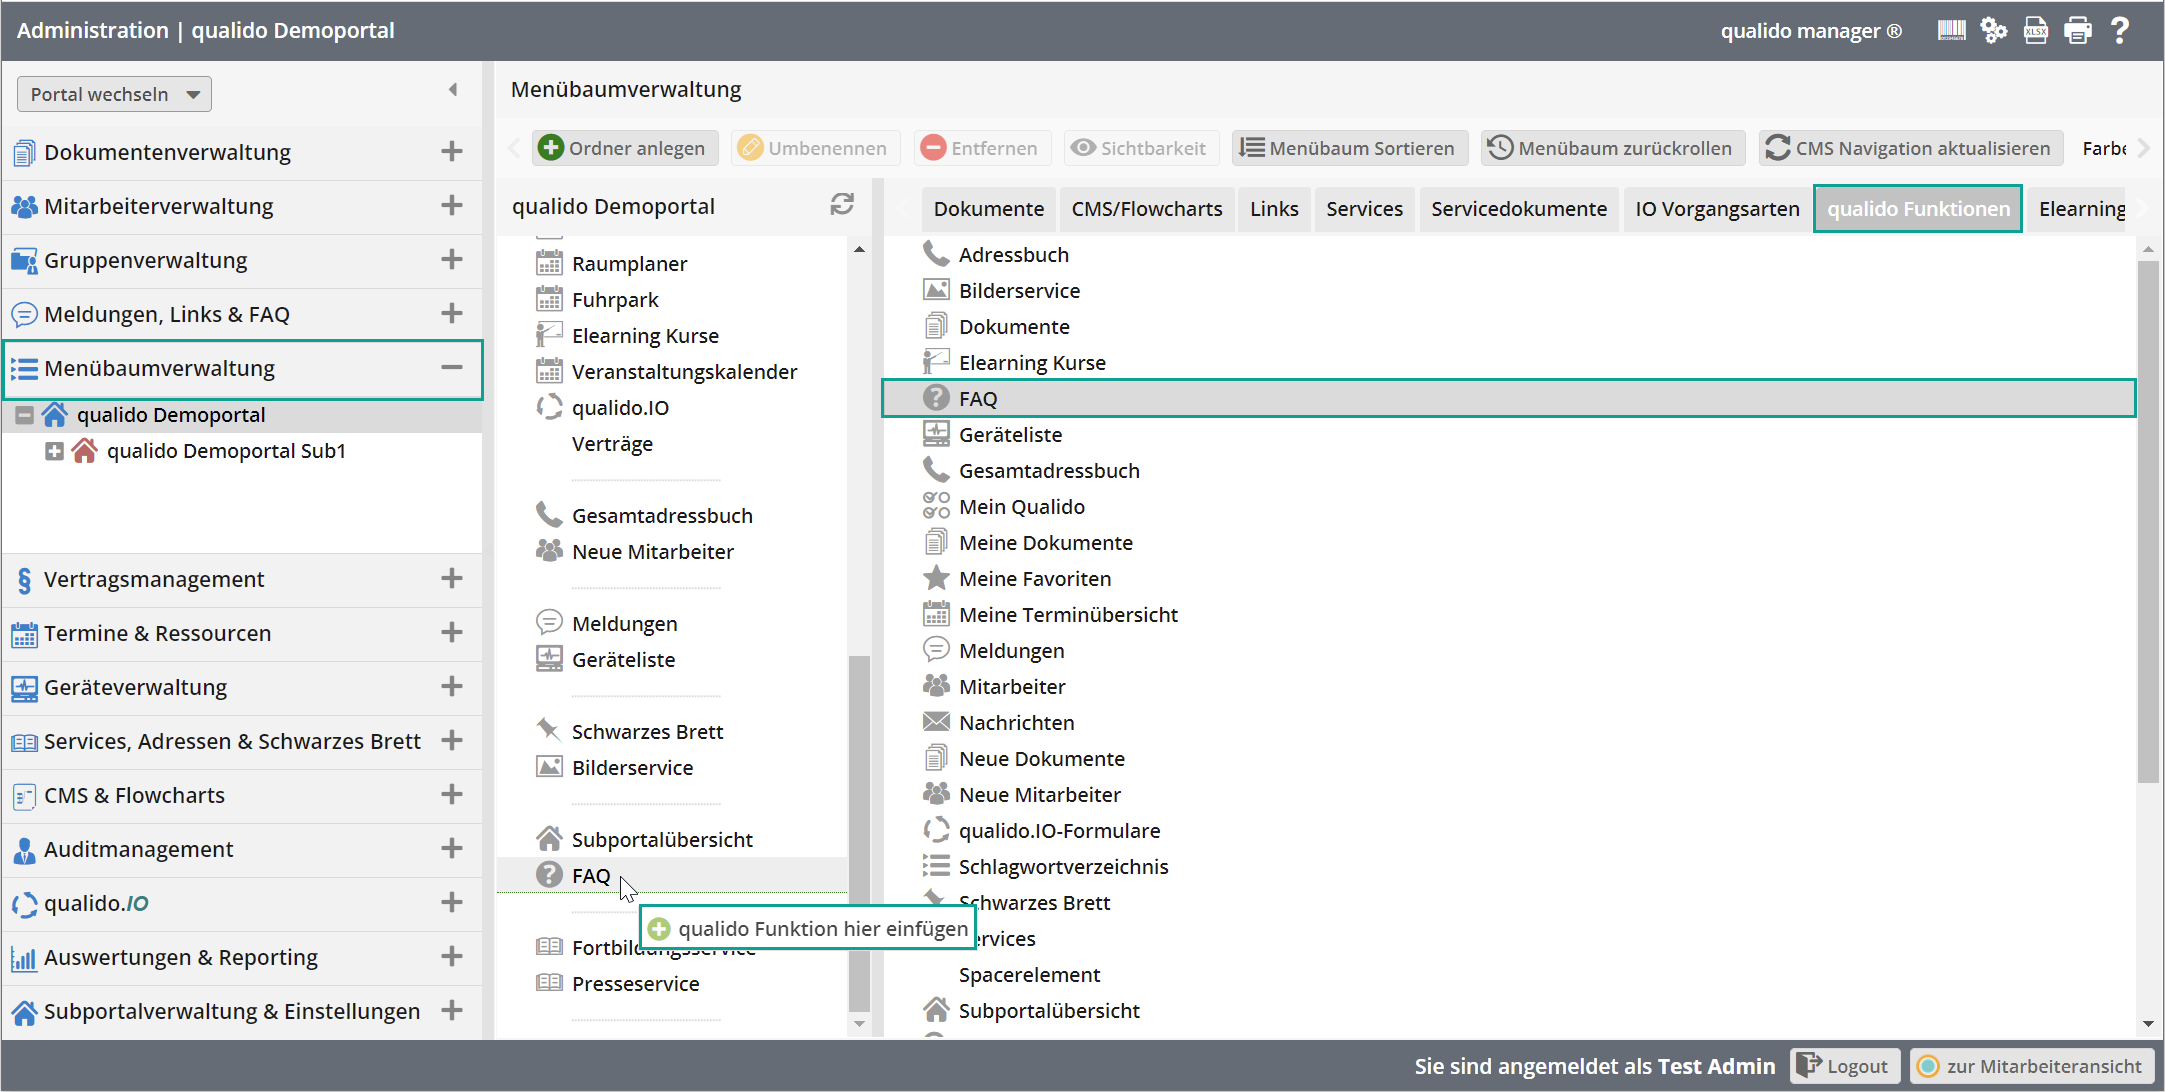Expand Meldungen, Links & FAQ section
2165x1092 pixels.
click(452, 314)
